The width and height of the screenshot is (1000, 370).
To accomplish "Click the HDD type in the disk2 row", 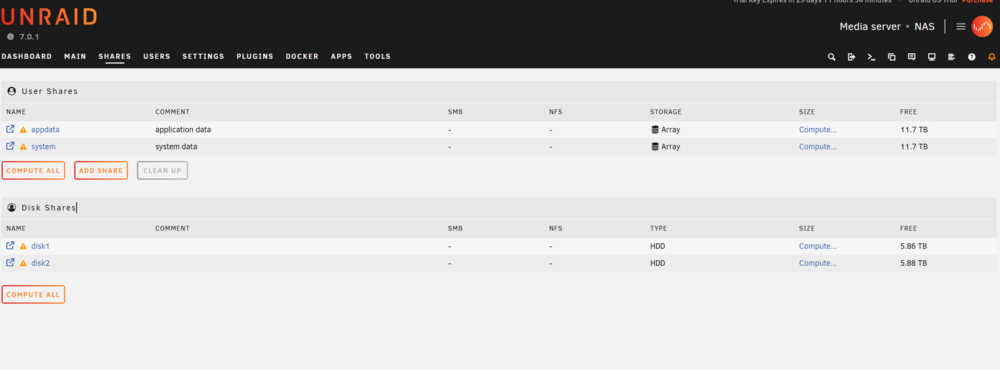I will point(658,263).
